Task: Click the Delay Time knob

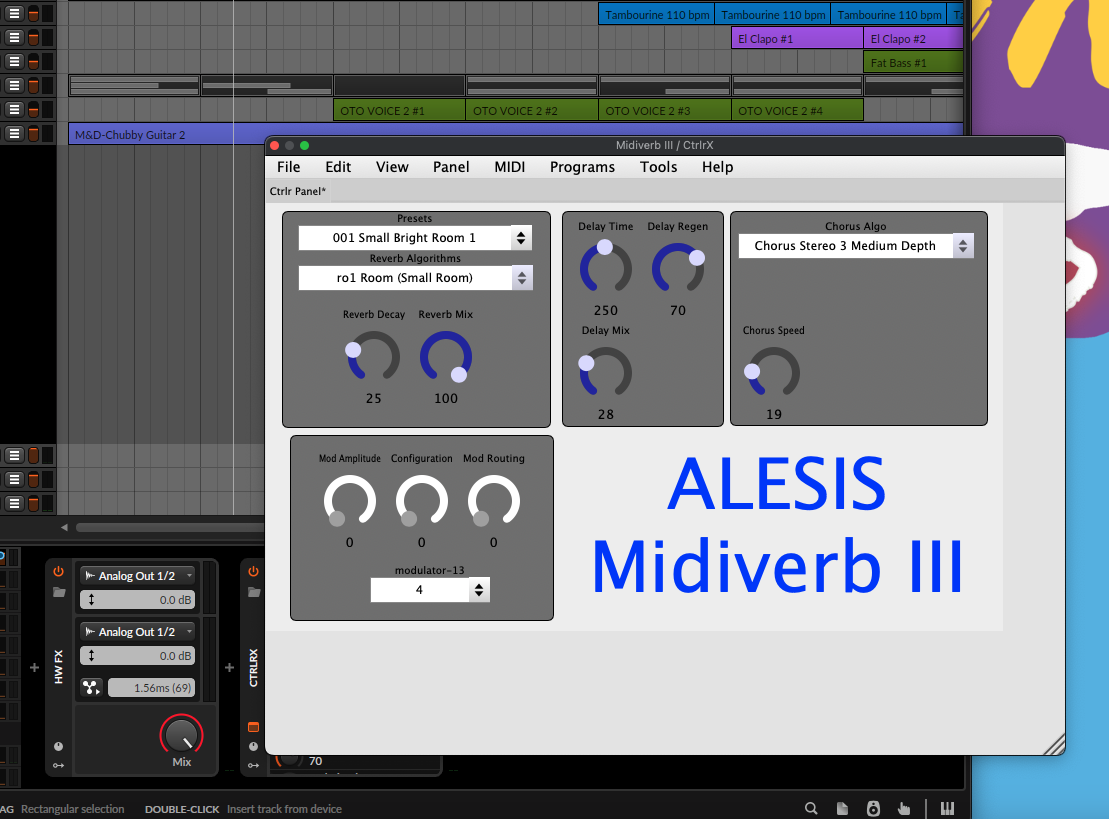Action: click(605, 269)
